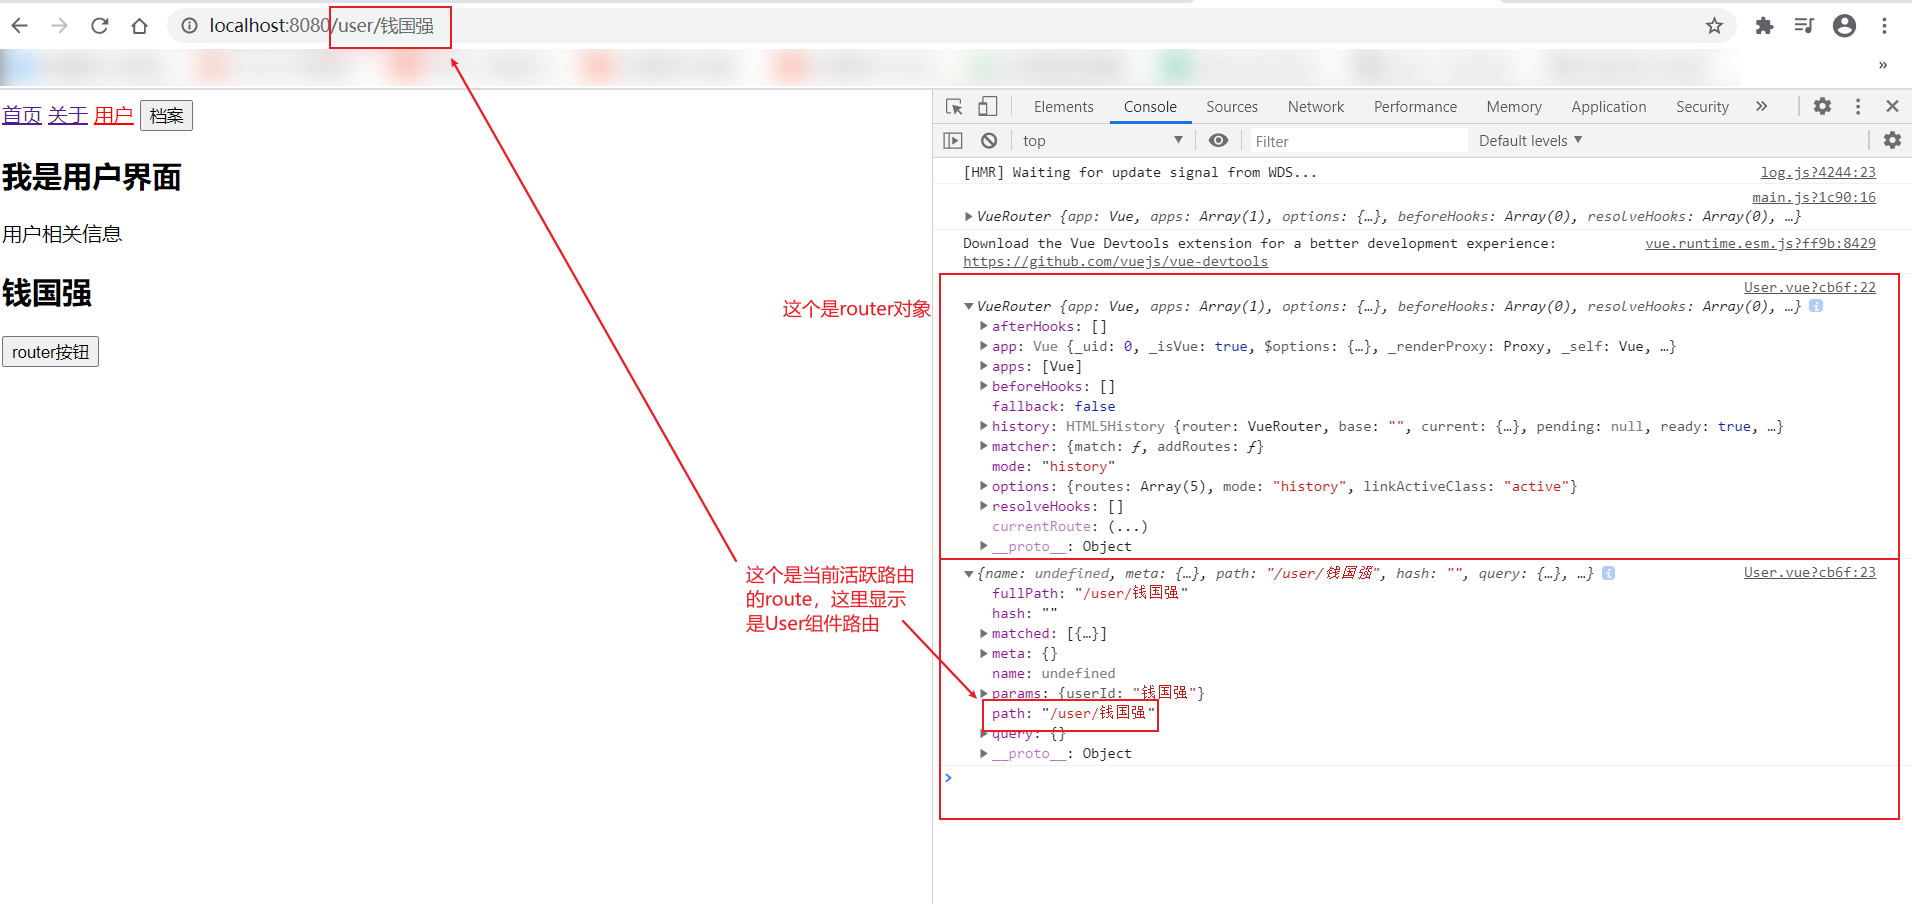Image resolution: width=1912 pixels, height=904 pixels.
Task: Click the address bar URL
Action: [x=321, y=26]
